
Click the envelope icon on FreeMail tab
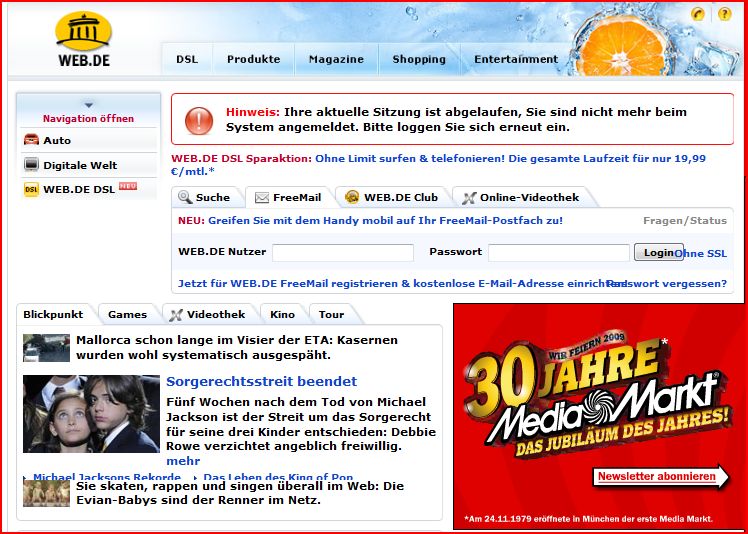pyautogui.click(x=262, y=198)
